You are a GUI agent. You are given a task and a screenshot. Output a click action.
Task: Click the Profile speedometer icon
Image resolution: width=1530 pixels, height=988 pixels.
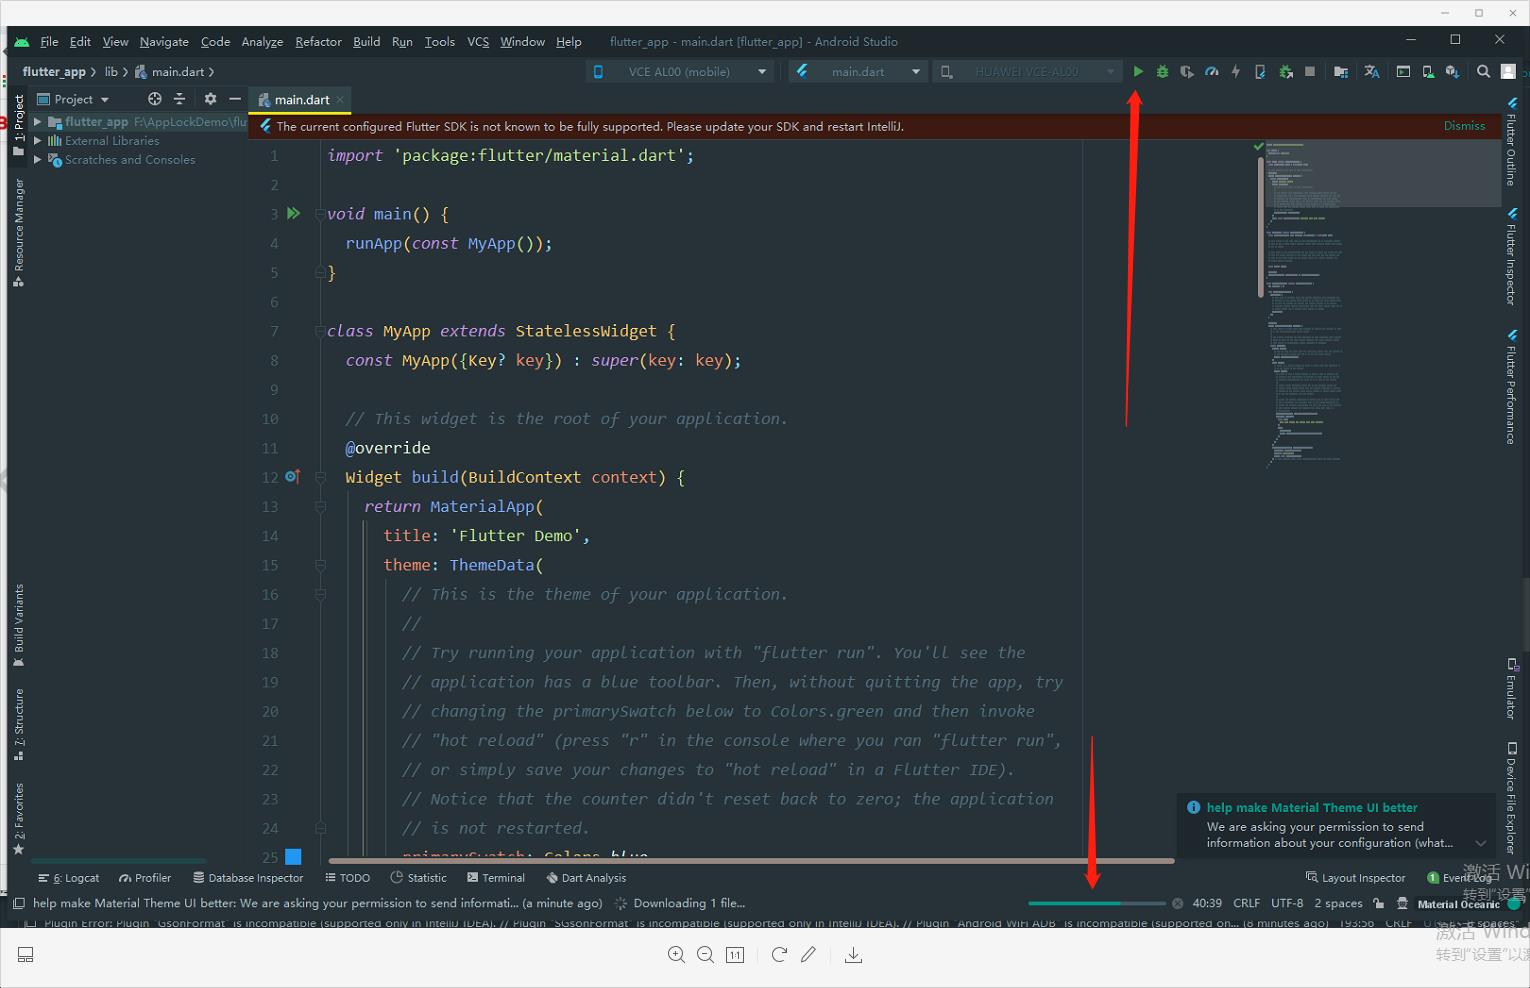[x=1212, y=72]
